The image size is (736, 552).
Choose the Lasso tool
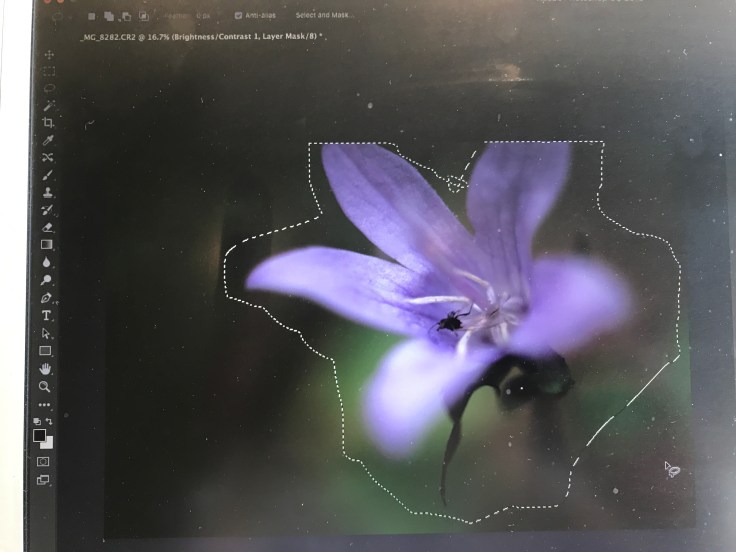(x=49, y=88)
